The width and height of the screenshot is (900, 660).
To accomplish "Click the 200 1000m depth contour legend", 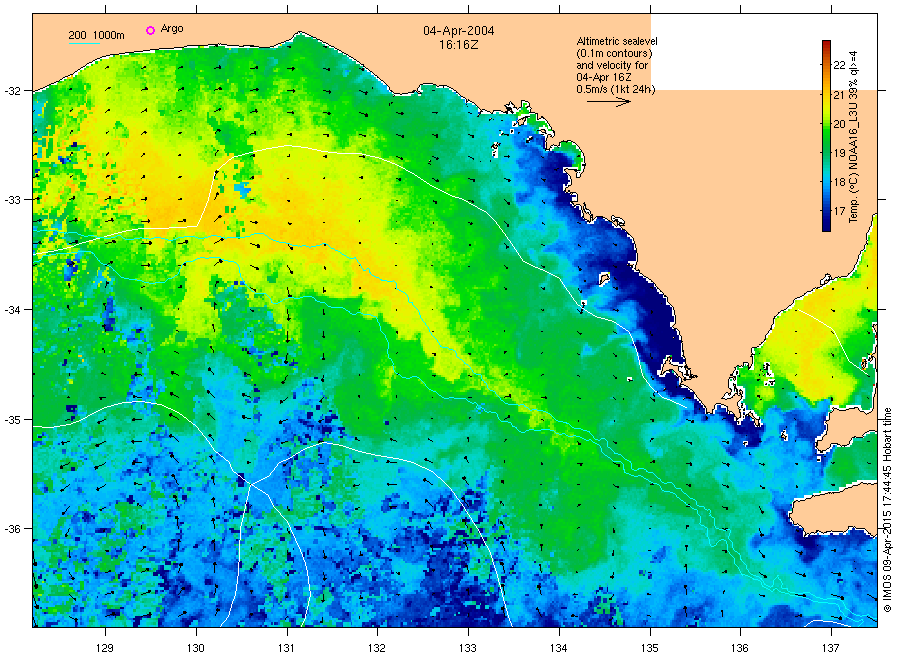I will (x=96, y=35).
